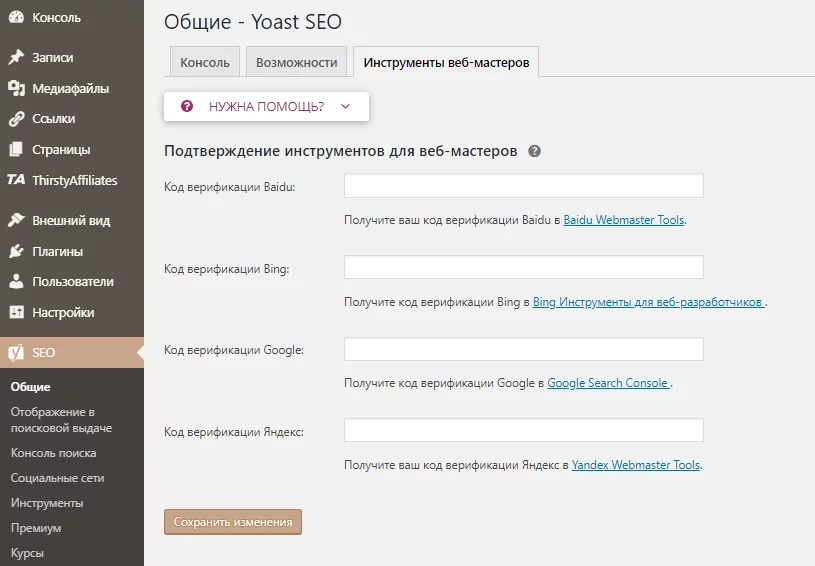Viewport: 815px width, 566px height.
Task: Click the TA ThirstyAffiliates icon
Action: [x=16, y=180]
